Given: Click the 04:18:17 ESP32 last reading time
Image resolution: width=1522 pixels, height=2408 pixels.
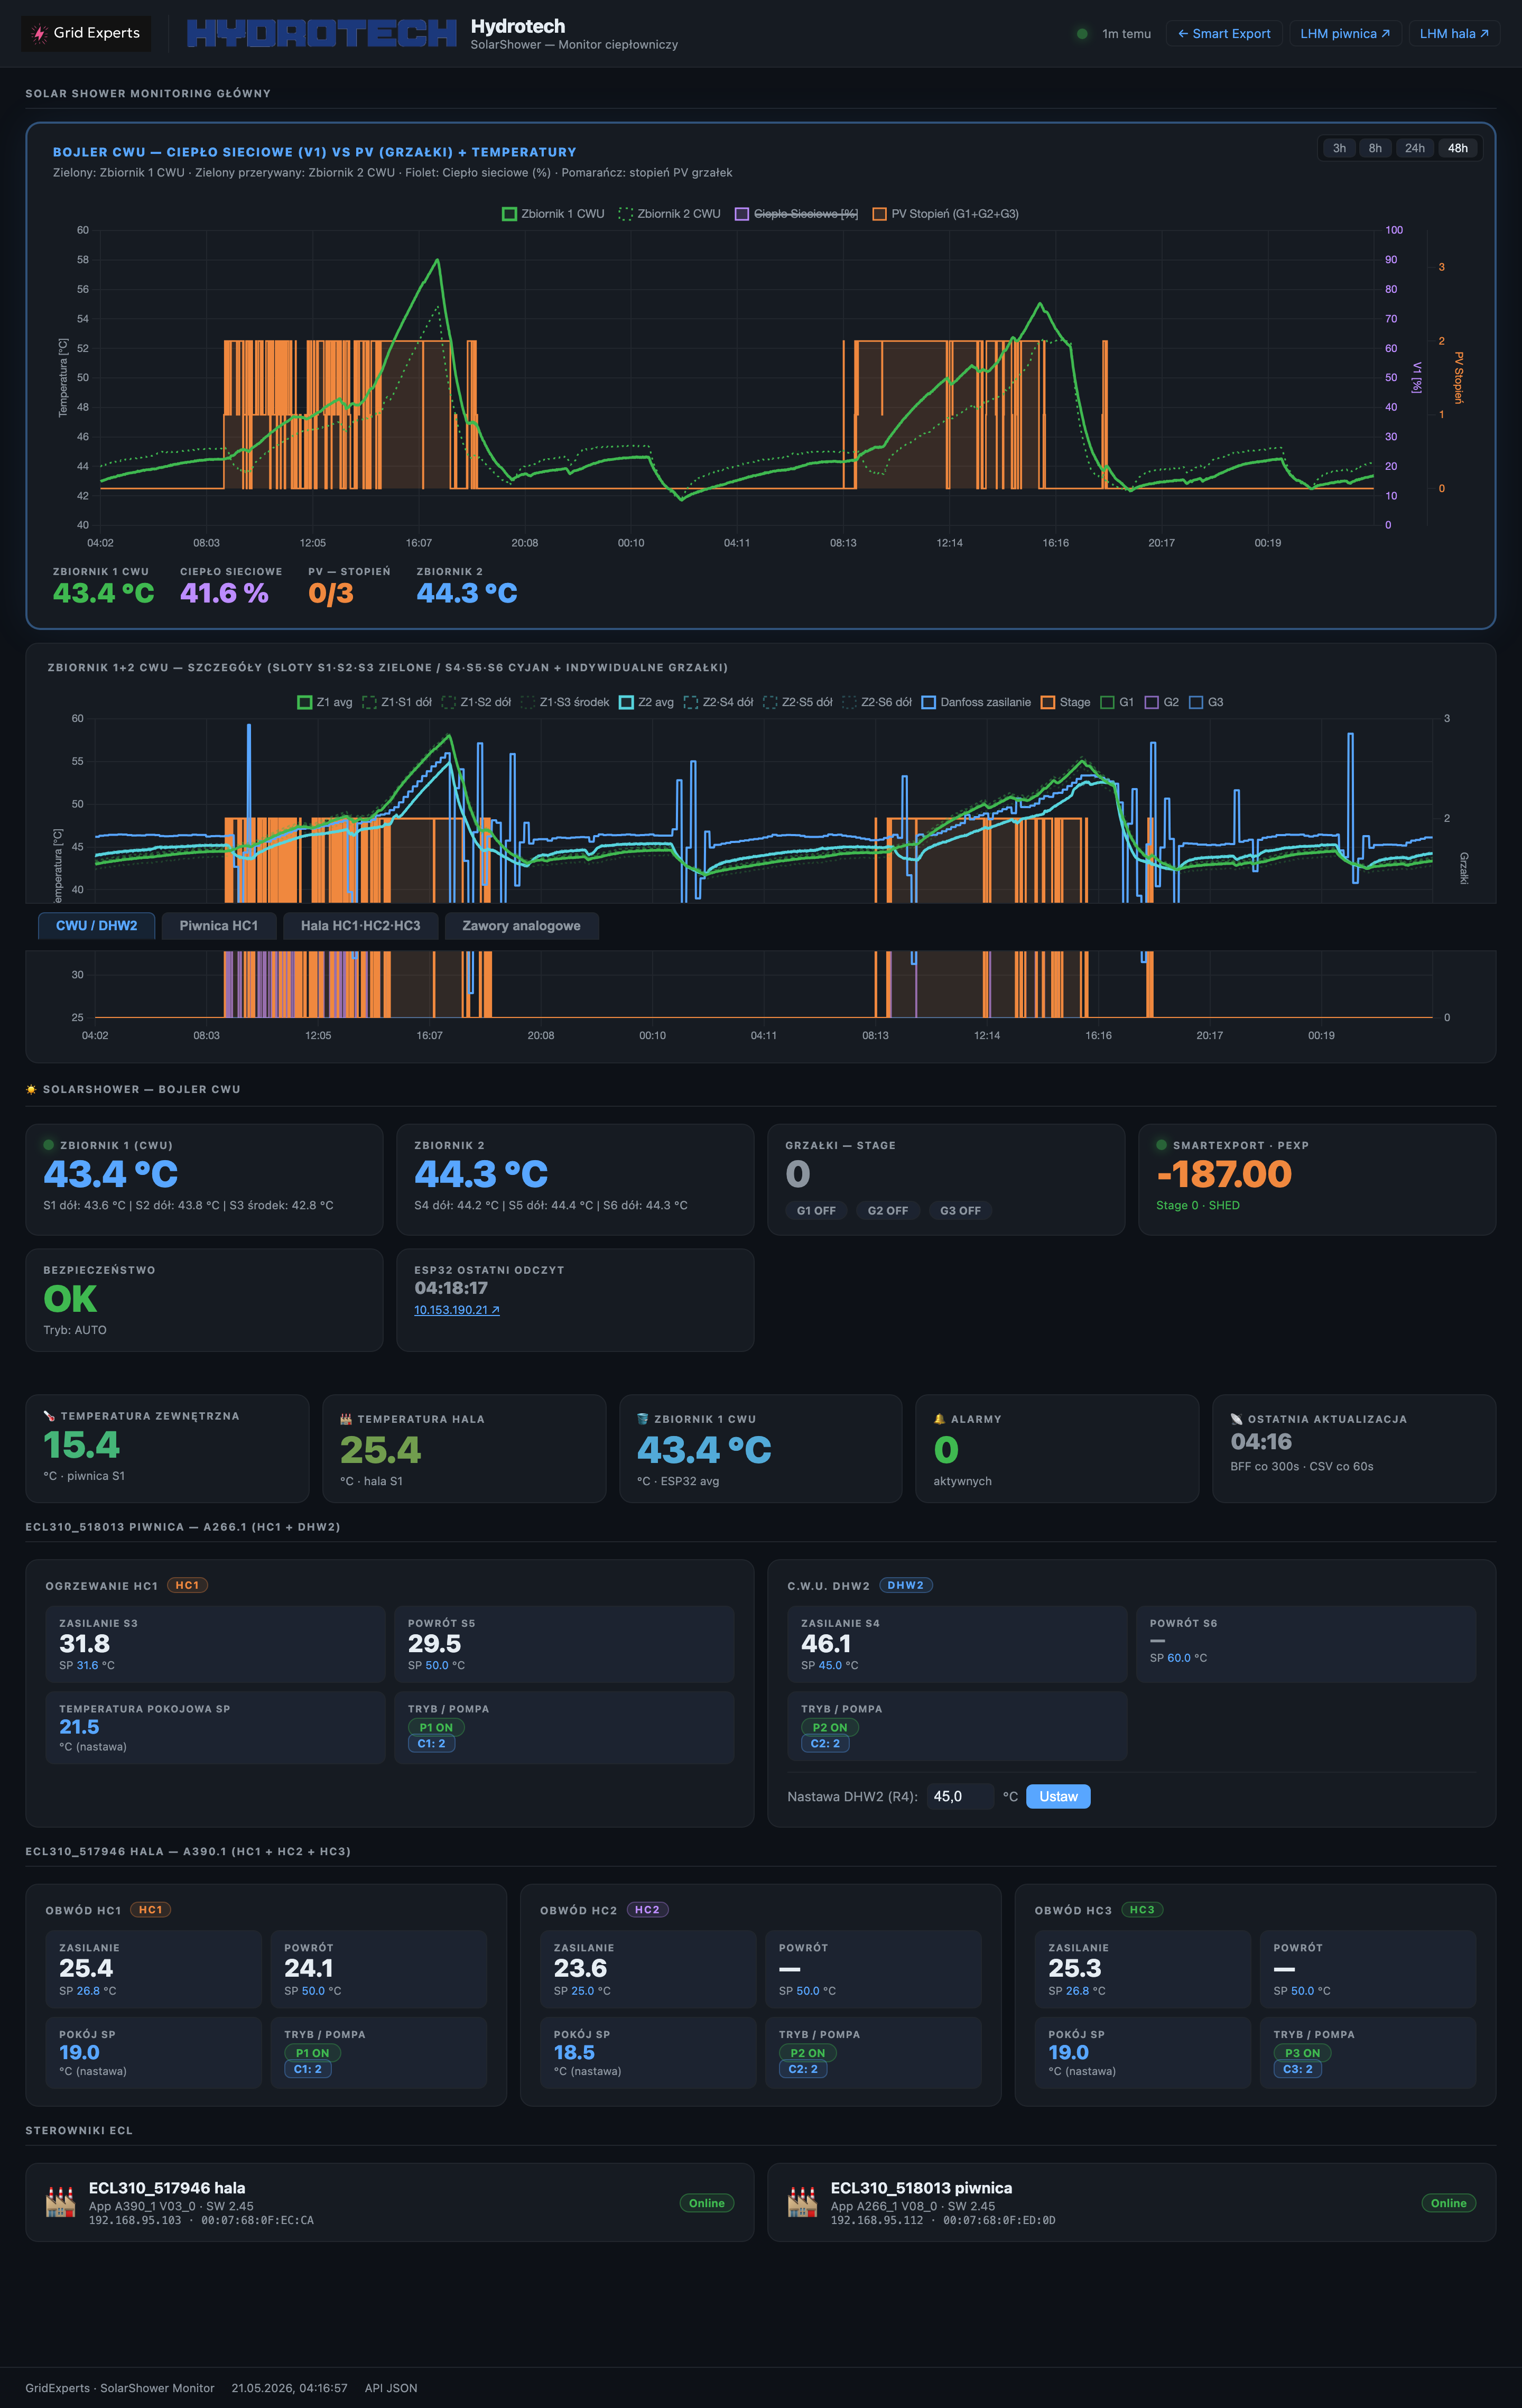Looking at the screenshot, I should pos(451,1288).
